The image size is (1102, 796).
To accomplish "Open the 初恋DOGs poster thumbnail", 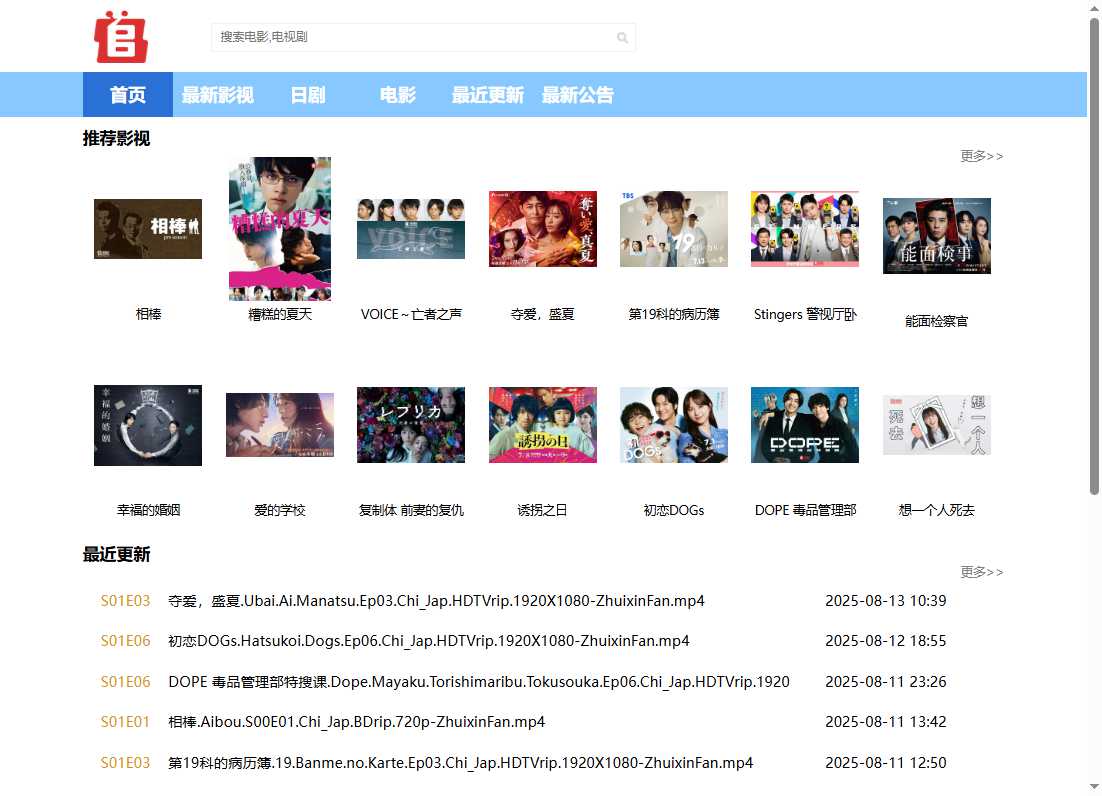I will click(673, 425).
